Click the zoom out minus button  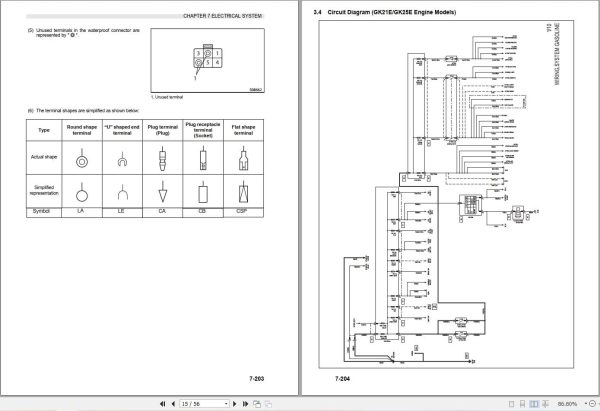(592, 404)
